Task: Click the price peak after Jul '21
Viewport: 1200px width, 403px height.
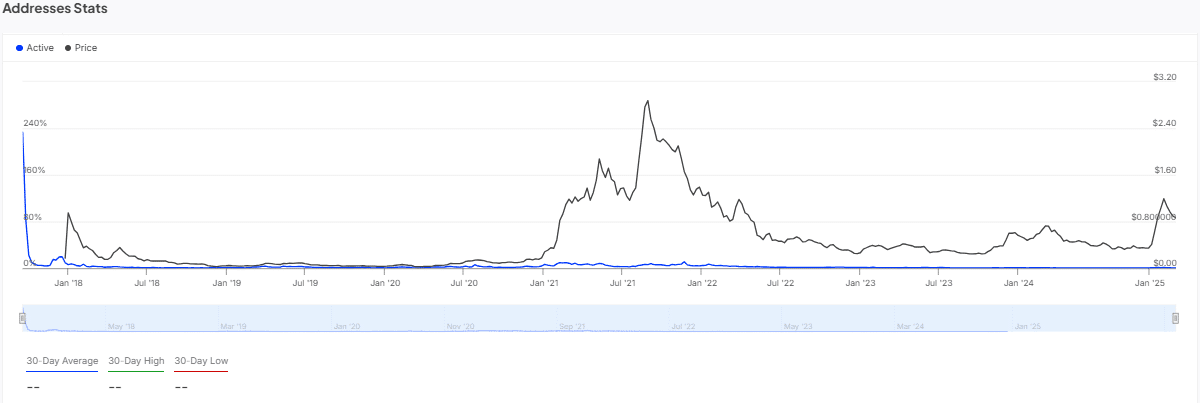Action: point(648,101)
